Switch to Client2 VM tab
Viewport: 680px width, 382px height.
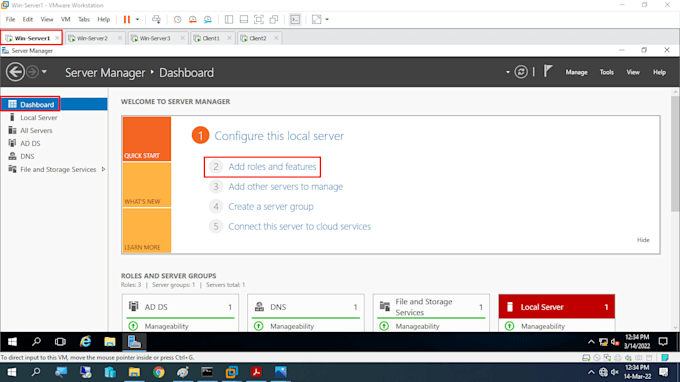click(x=258, y=38)
